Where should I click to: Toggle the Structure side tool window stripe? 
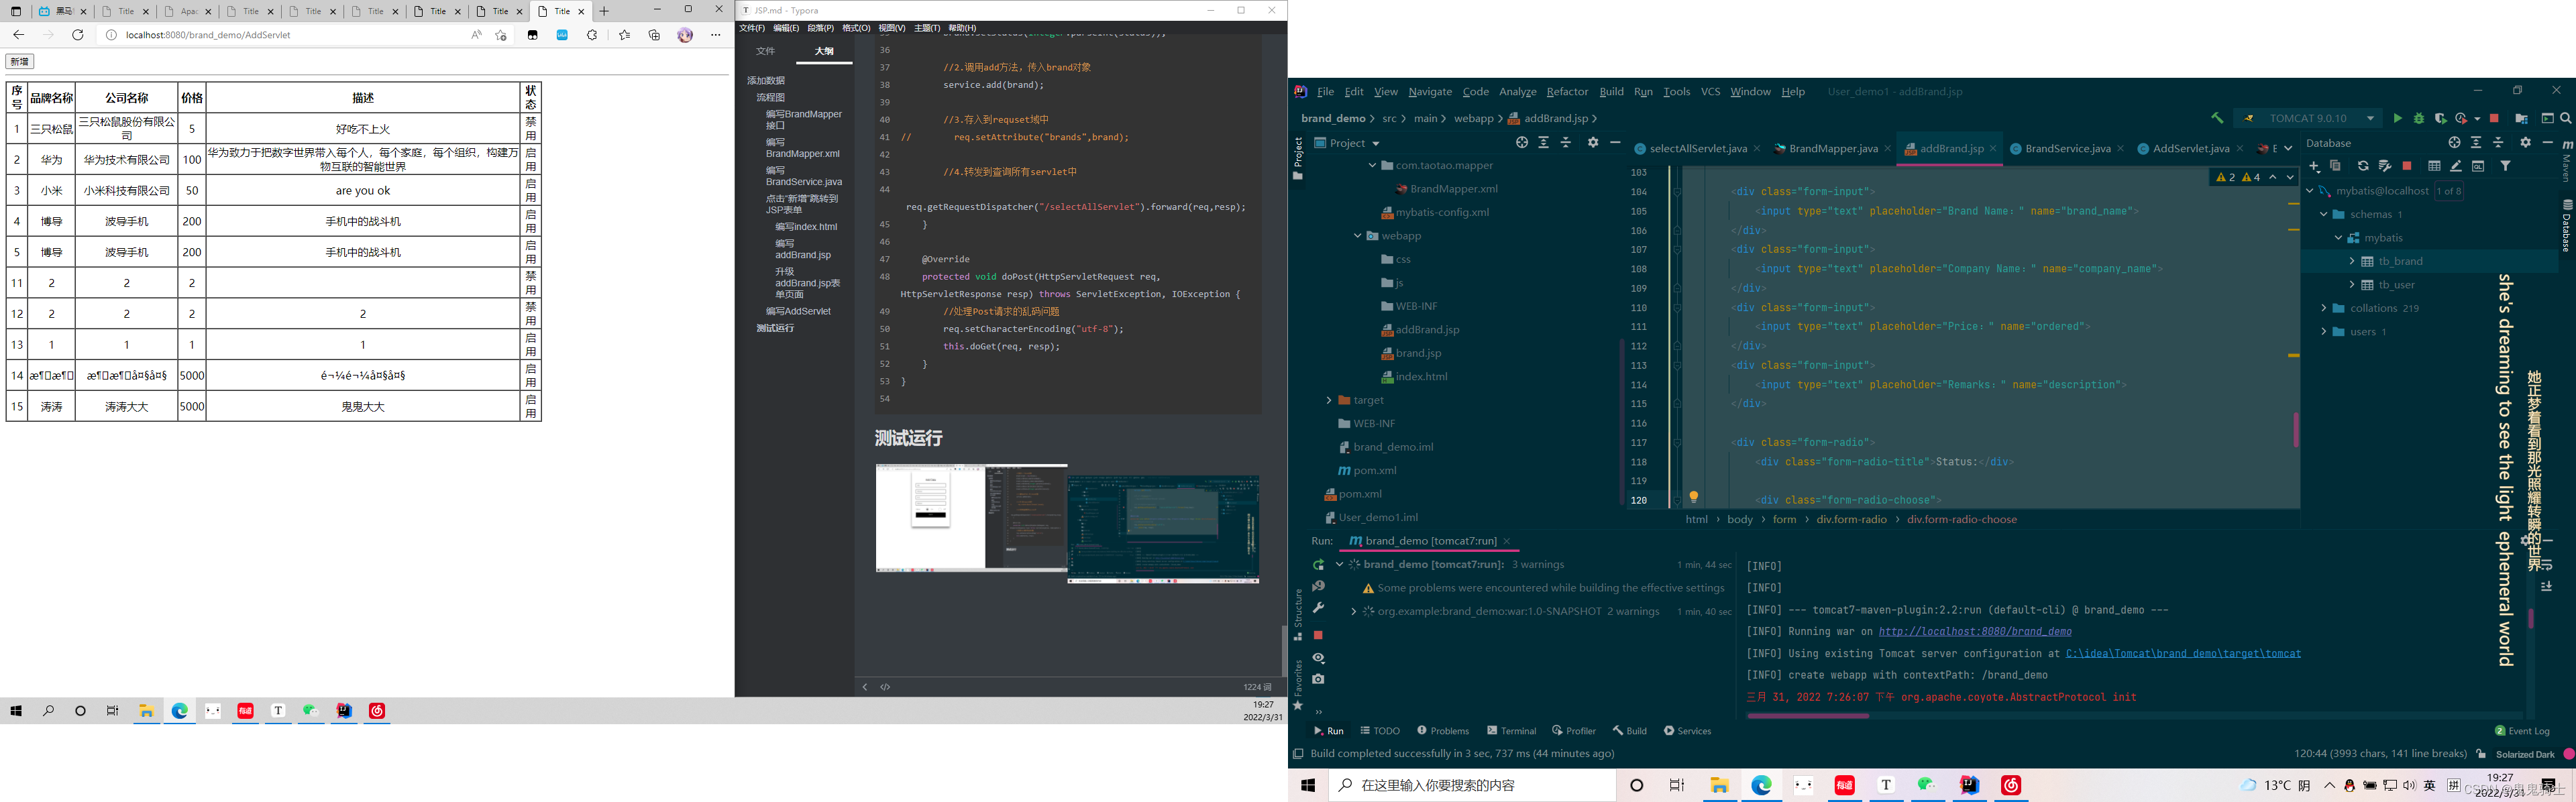tap(1298, 614)
